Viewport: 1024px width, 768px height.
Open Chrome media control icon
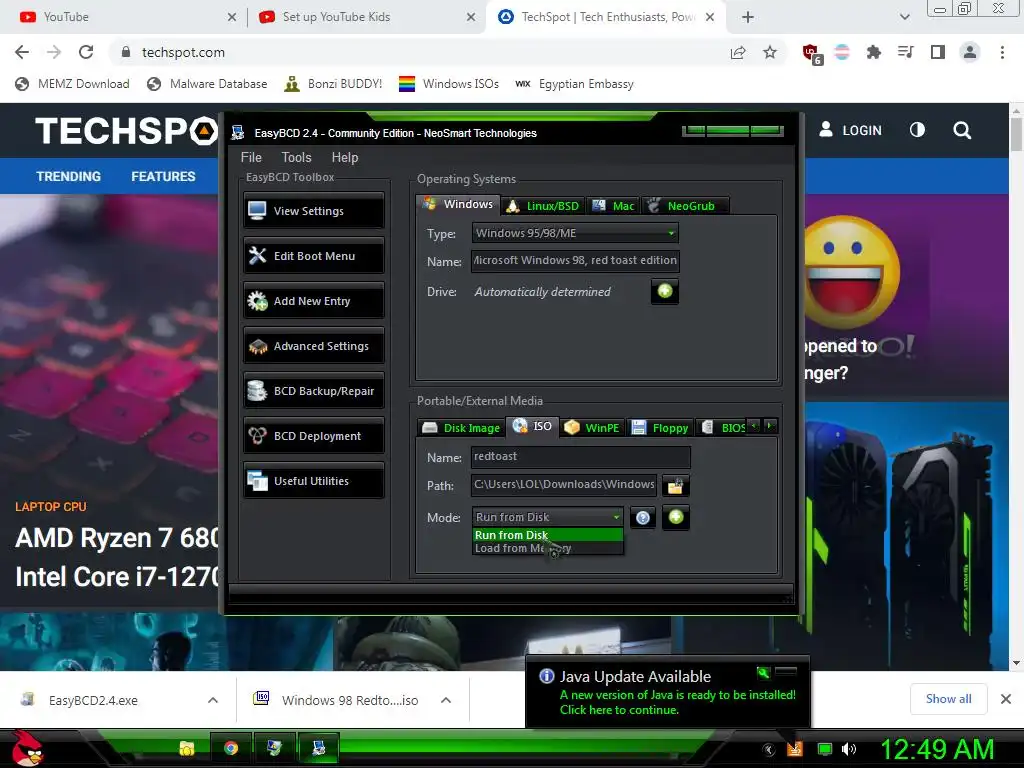(905, 52)
